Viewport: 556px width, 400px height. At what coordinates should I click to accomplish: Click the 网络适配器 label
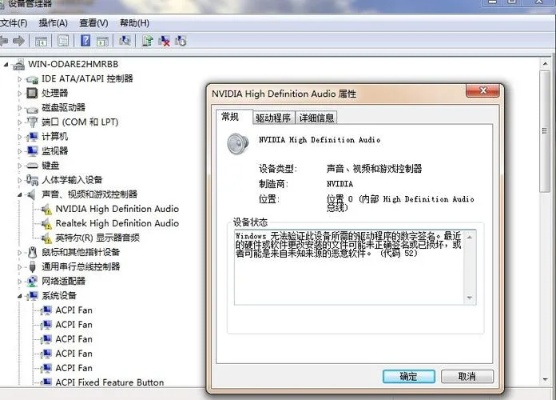tap(63, 281)
